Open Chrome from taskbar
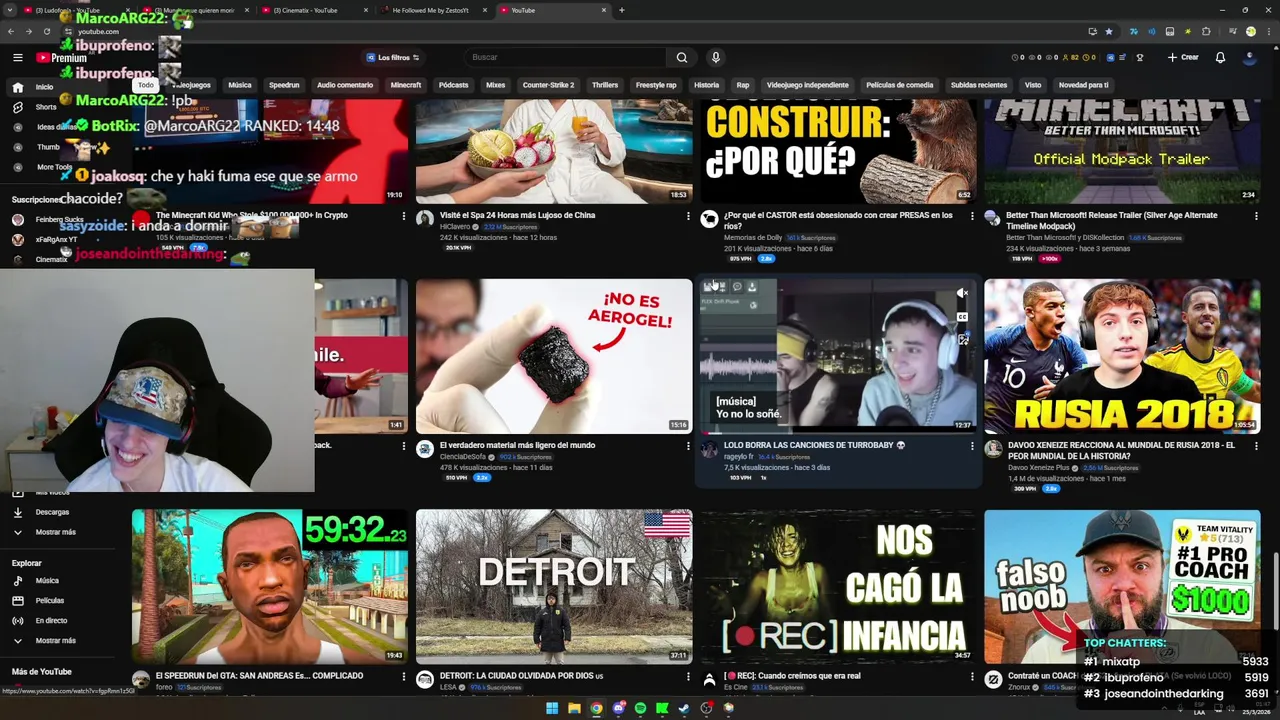1280x720 pixels. [596, 708]
